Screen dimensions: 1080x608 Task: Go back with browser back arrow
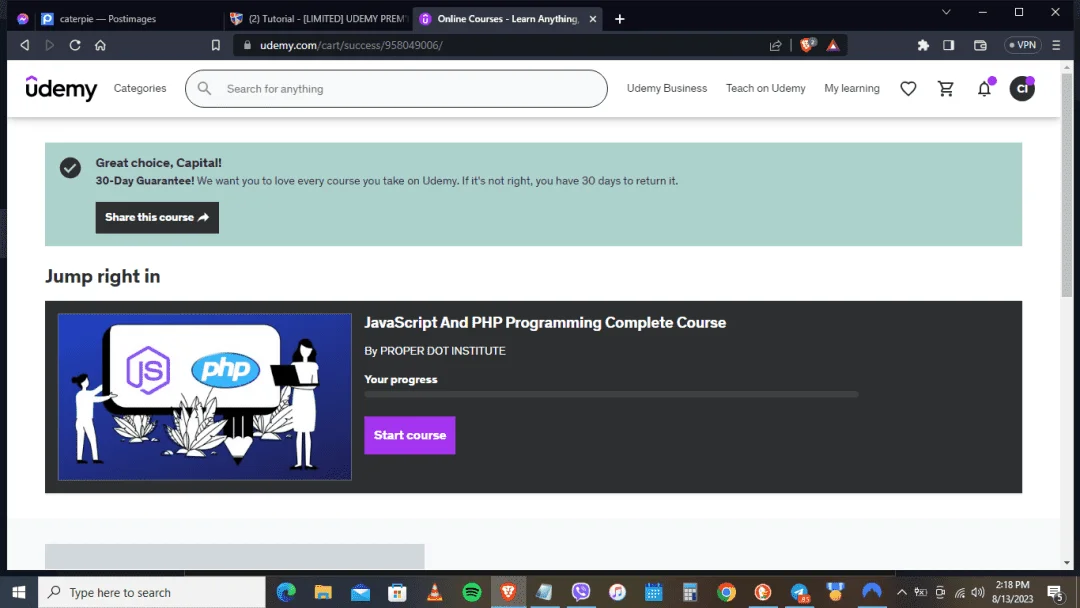tap(25, 45)
